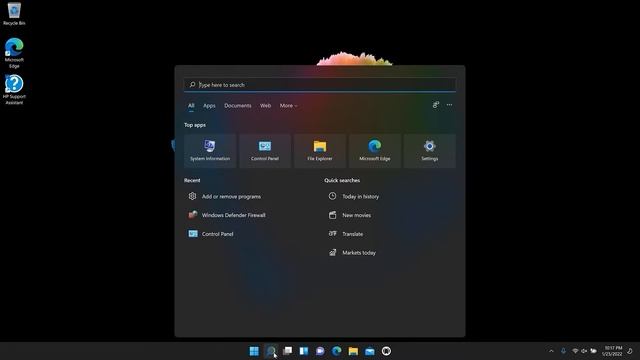
Task: Open File Explorer on taskbar
Action: 353,351
